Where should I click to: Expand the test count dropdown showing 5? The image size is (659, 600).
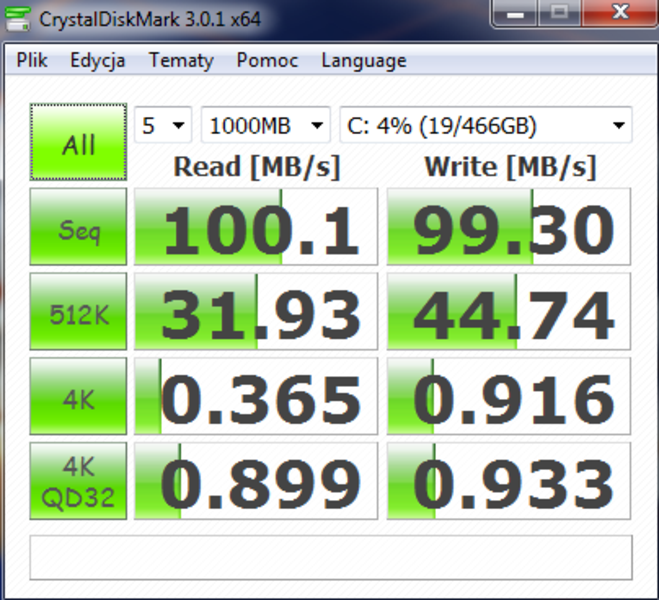coord(163,125)
